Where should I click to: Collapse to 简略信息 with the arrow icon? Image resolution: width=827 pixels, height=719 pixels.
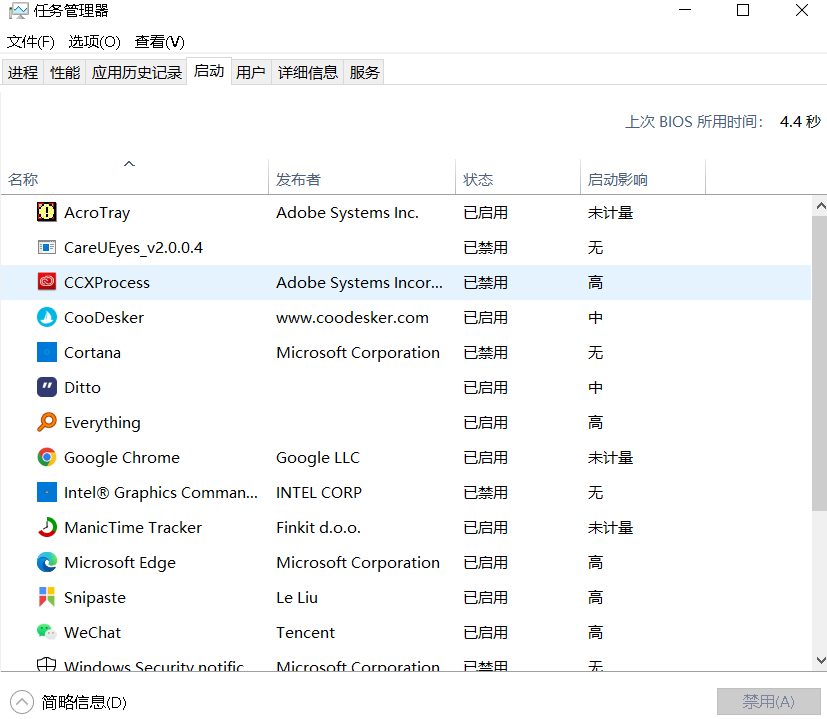pyautogui.click(x=22, y=702)
